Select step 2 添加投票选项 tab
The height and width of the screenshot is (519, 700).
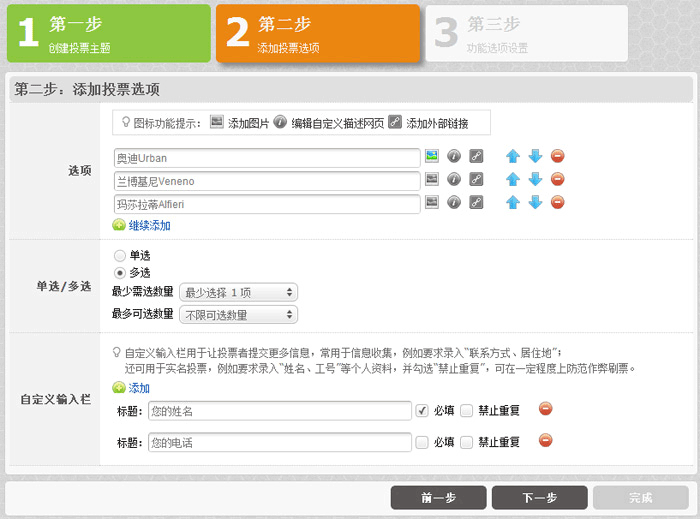(x=318, y=33)
